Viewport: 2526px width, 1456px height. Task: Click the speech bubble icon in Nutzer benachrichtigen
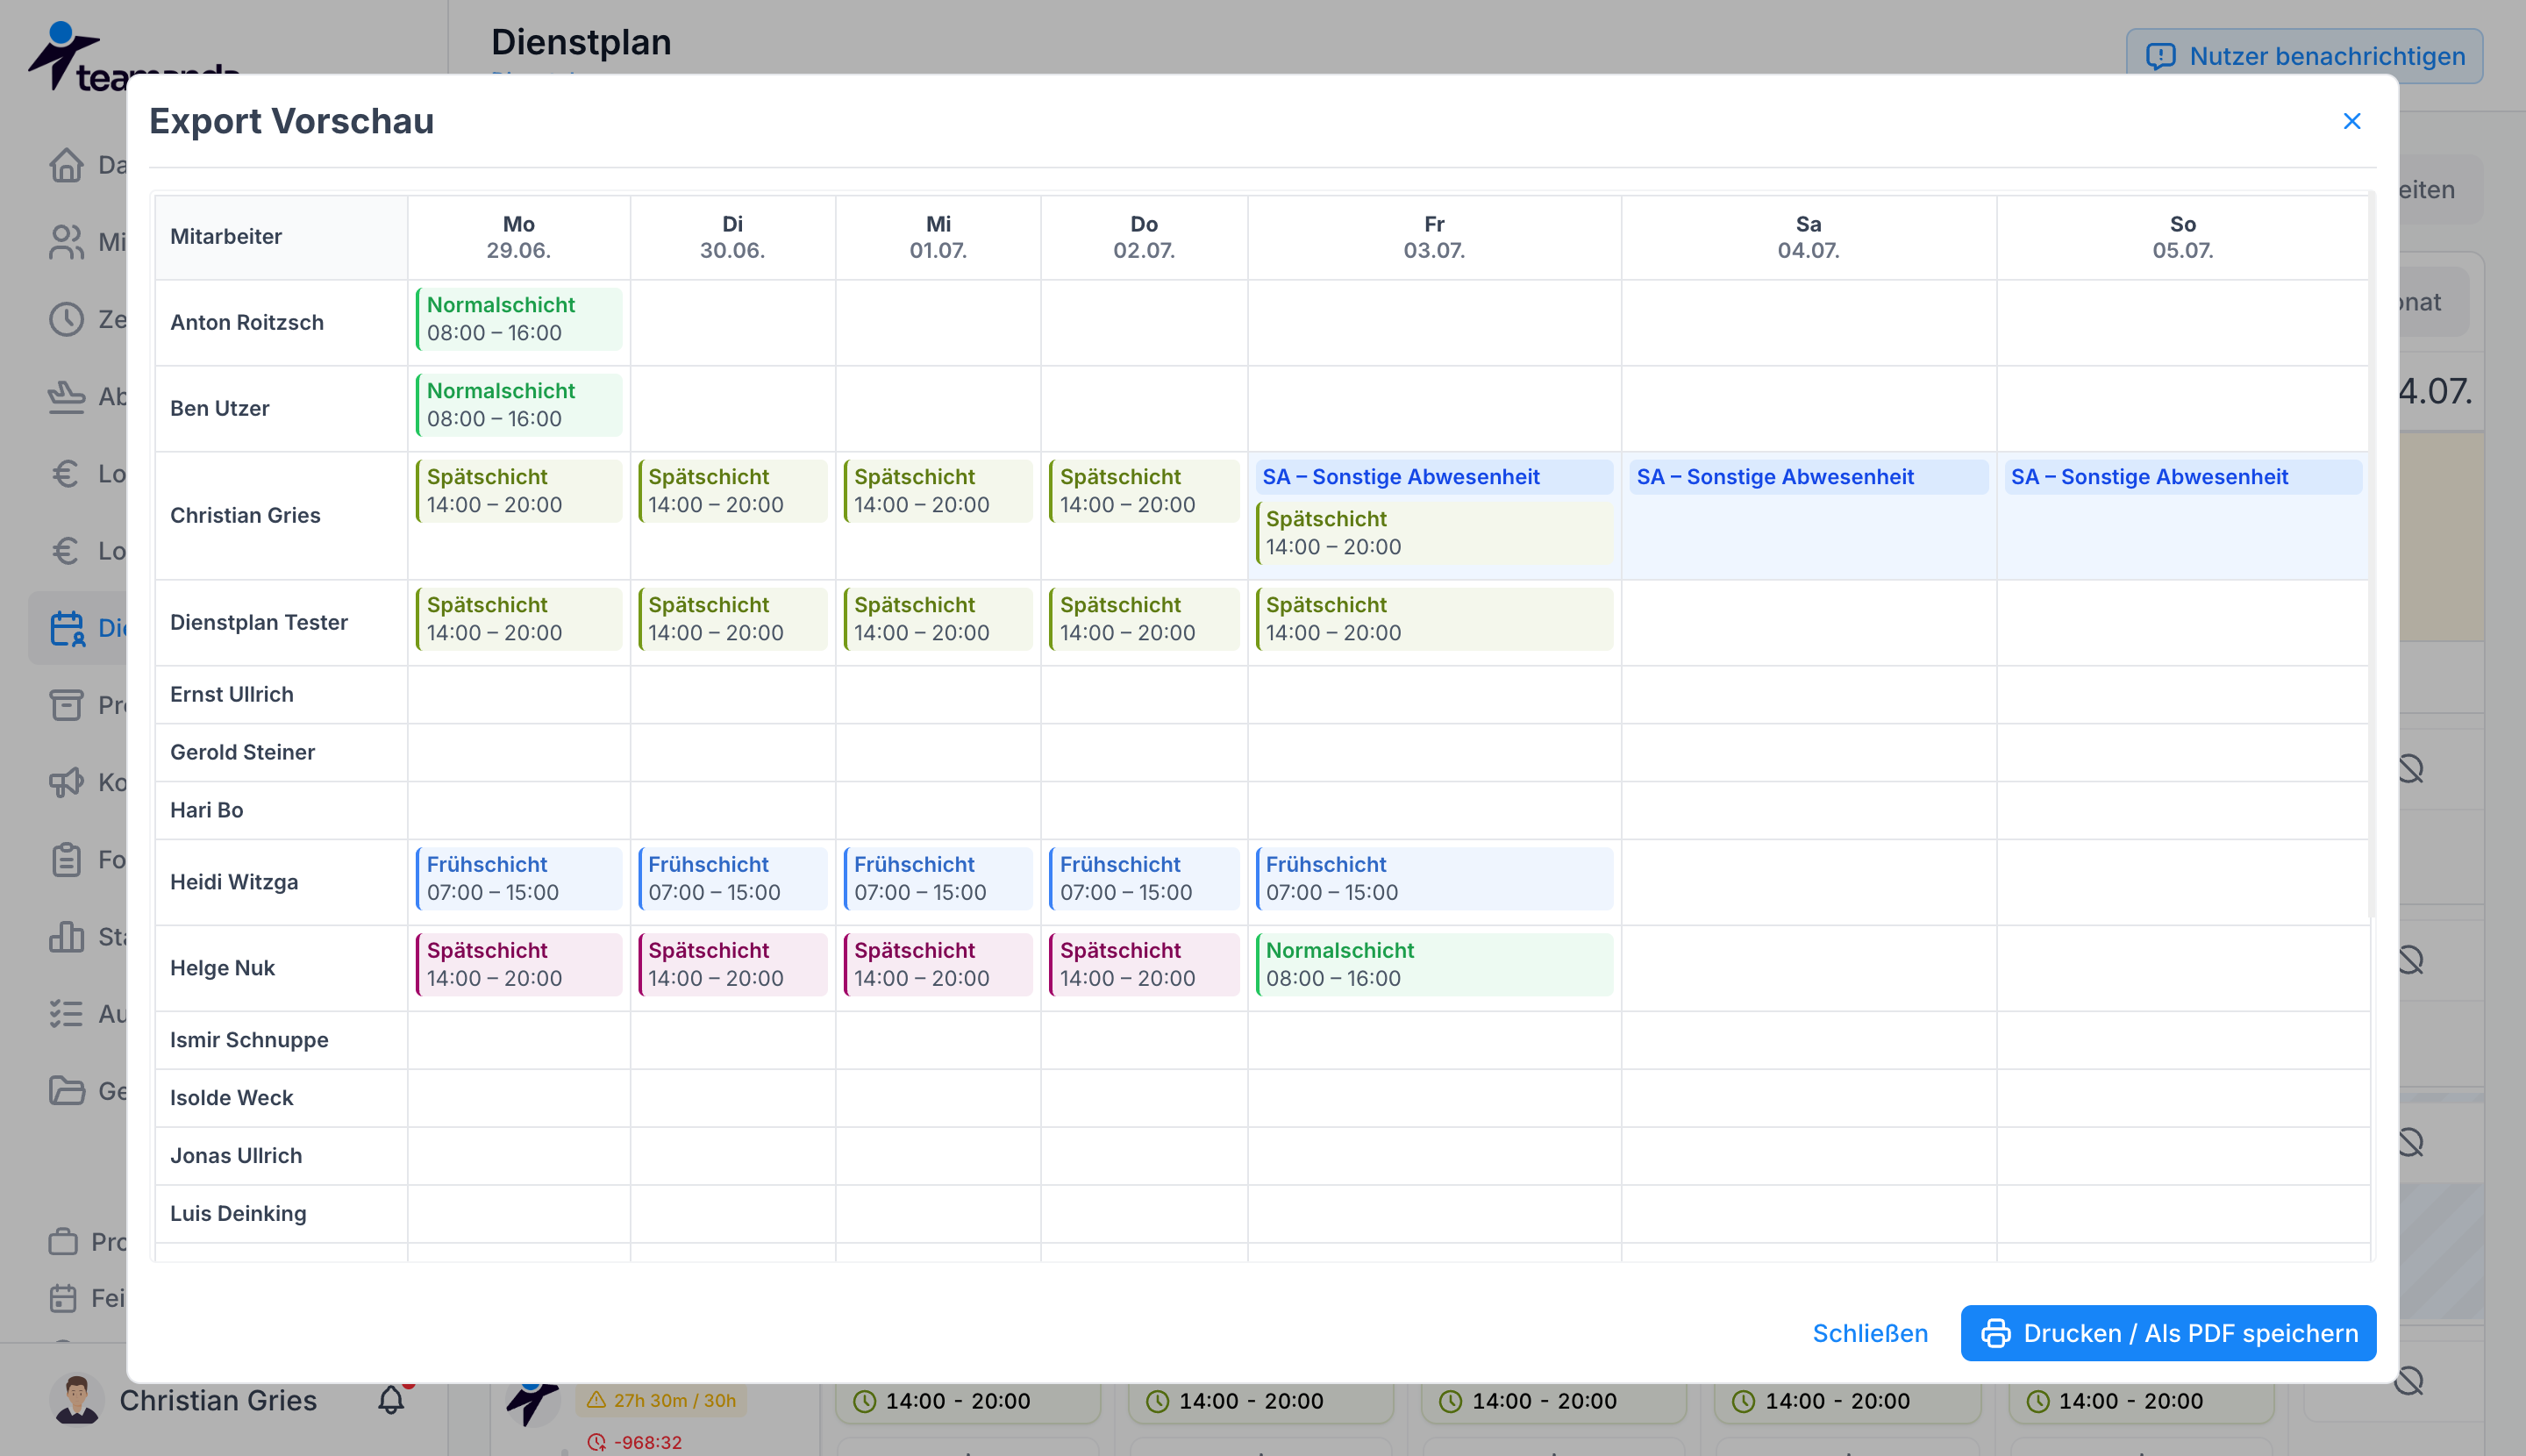[2160, 57]
